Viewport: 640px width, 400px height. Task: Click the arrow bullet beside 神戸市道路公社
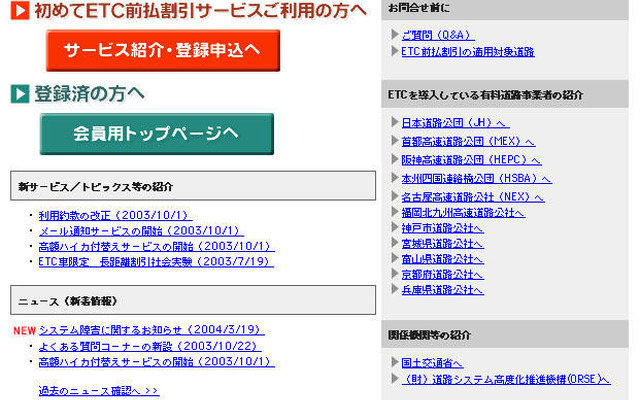coord(394,227)
